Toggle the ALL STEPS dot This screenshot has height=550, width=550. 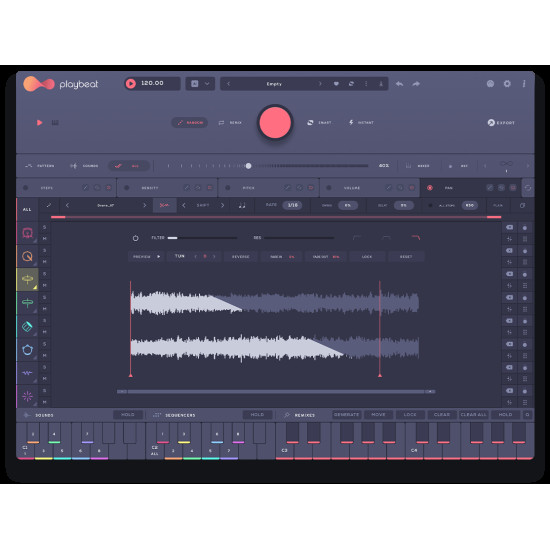(430, 206)
